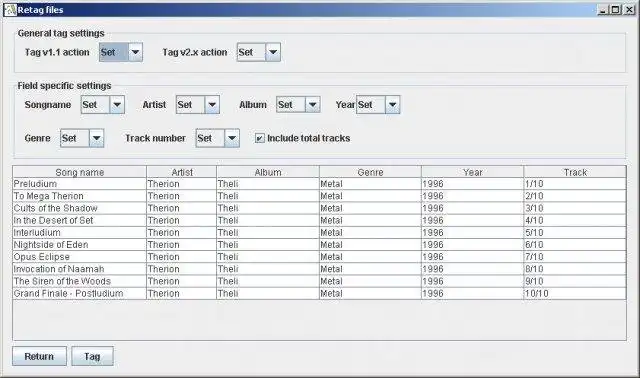640x378 pixels.
Task: Maximize the Retag files window
Action: (x=616, y=9)
